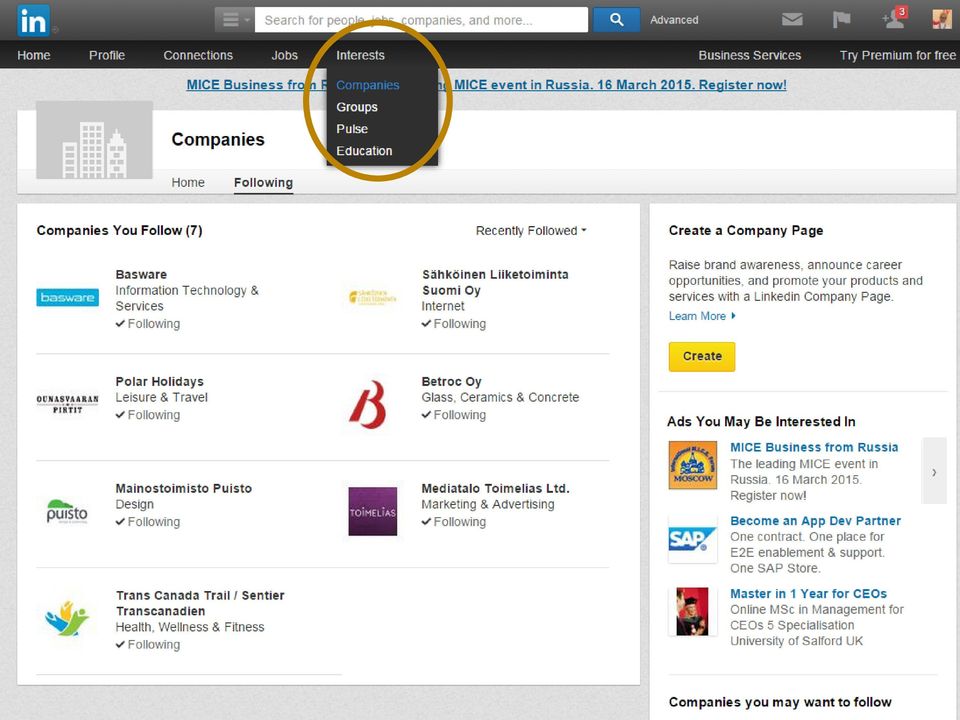Viewport: 960px width, 720px height.
Task: Open the search category menu icon
Action: click(234, 20)
